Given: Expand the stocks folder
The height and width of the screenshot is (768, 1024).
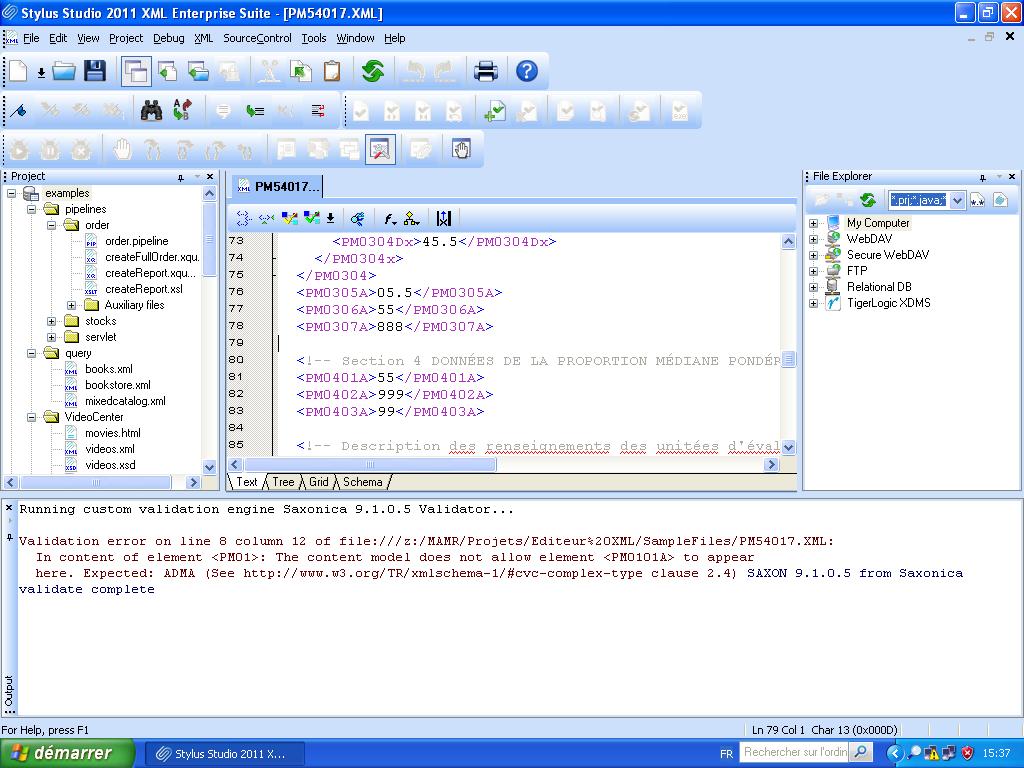Looking at the screenshot, I should tap(52, 321).
